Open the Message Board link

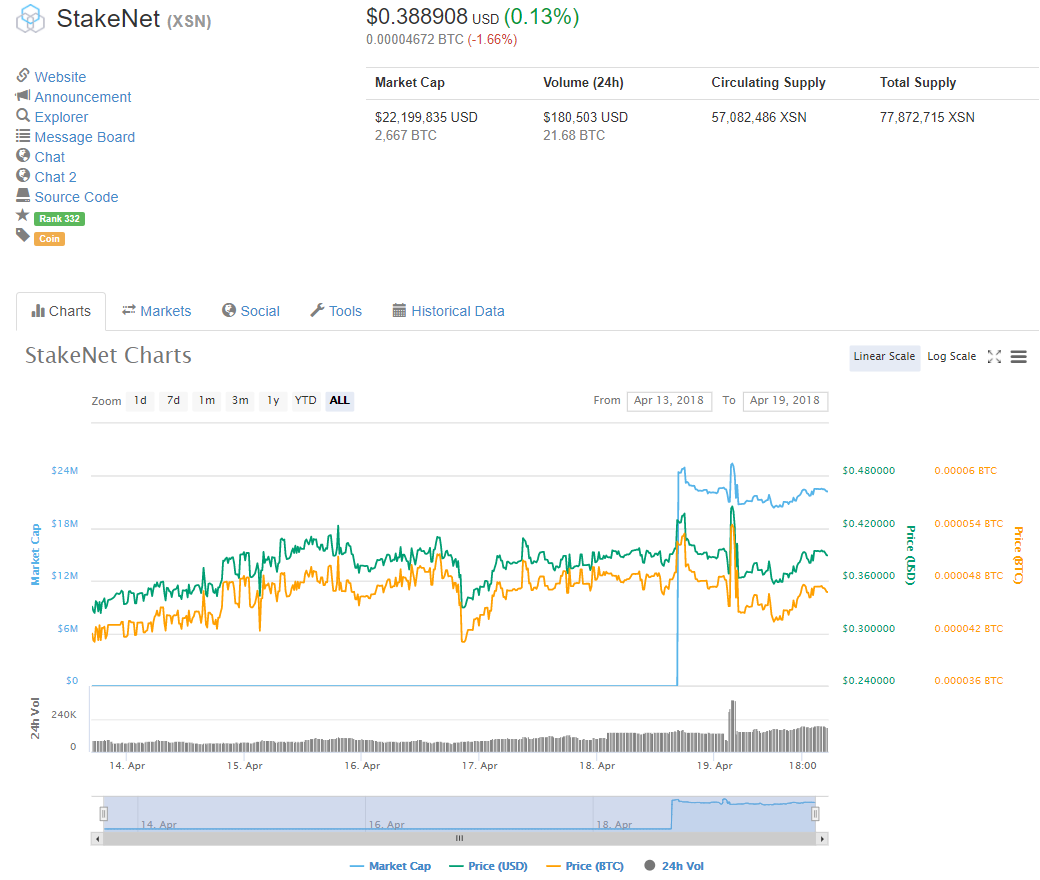tap(85, 137)
